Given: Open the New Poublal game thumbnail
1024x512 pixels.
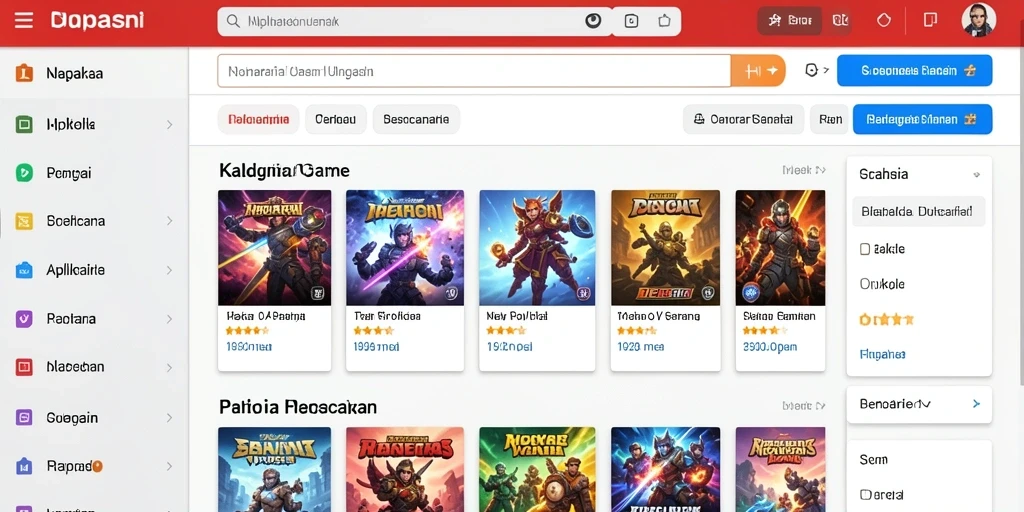Looking at the screenshot, I should point(537,248).
